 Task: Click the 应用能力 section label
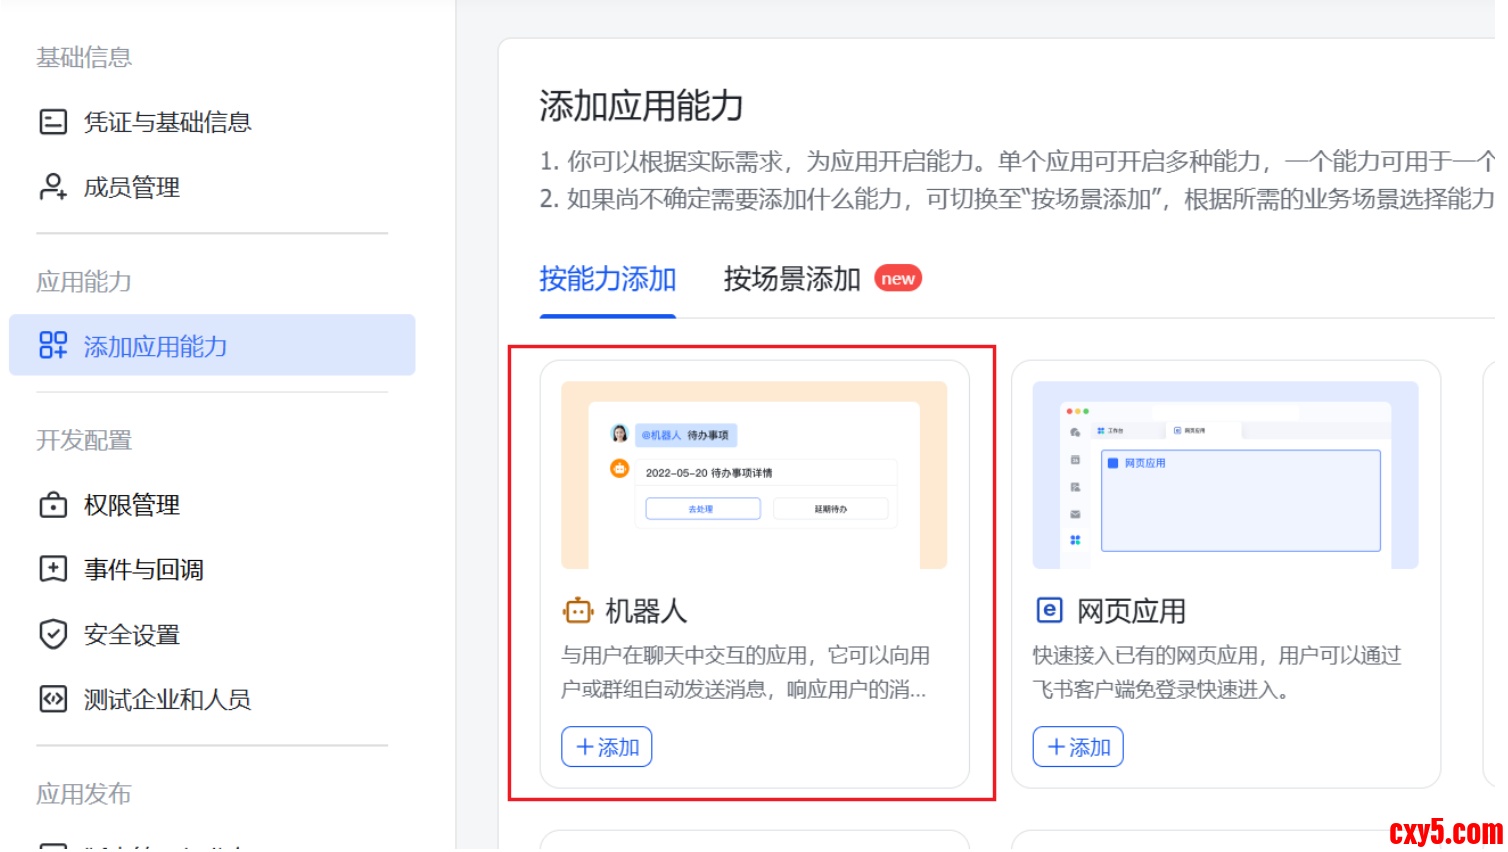(84, 282)
